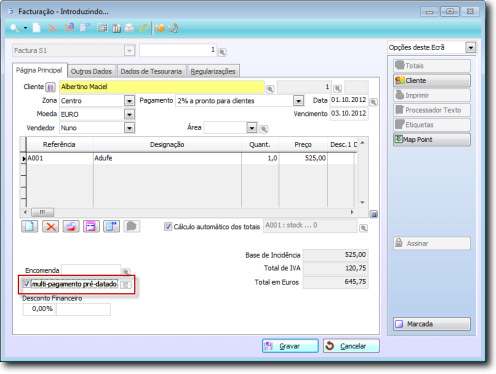Click small button right of multi-pagamento

pyautogui.click(x=126, y=285)
